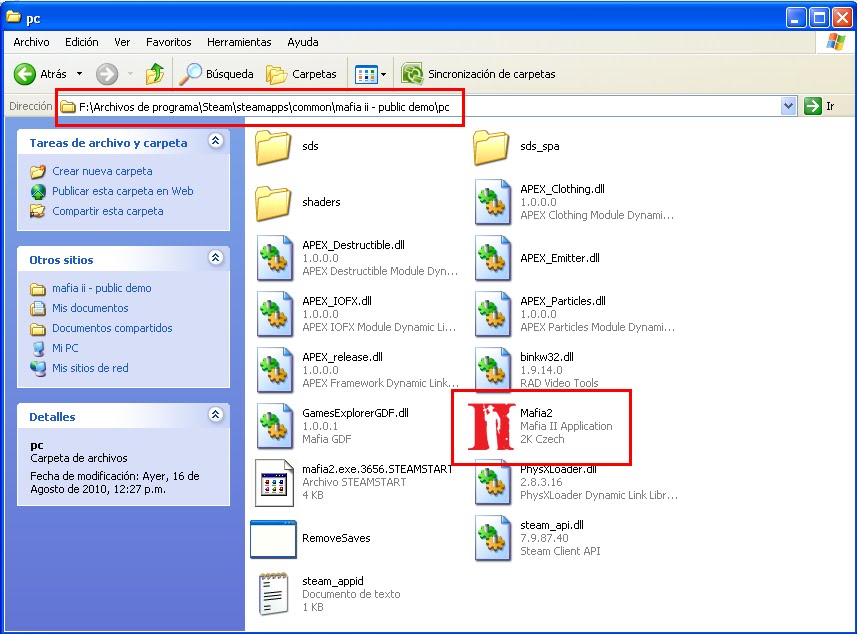Select the red Mafia2 application icon
Screen dimensions: 858x635
(491, 426)
